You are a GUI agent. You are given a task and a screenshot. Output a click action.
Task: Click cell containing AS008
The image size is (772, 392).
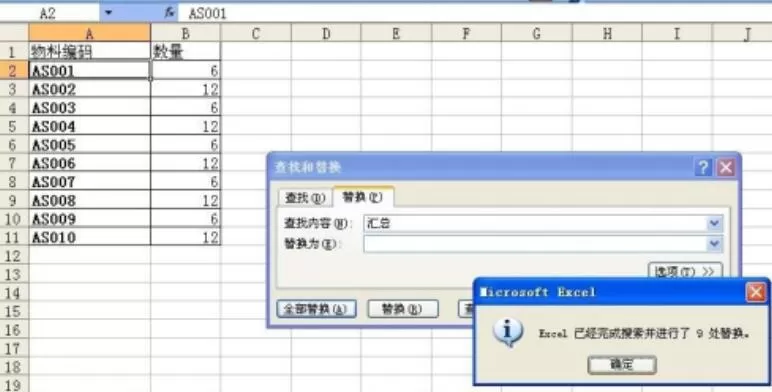pos(89,200)
